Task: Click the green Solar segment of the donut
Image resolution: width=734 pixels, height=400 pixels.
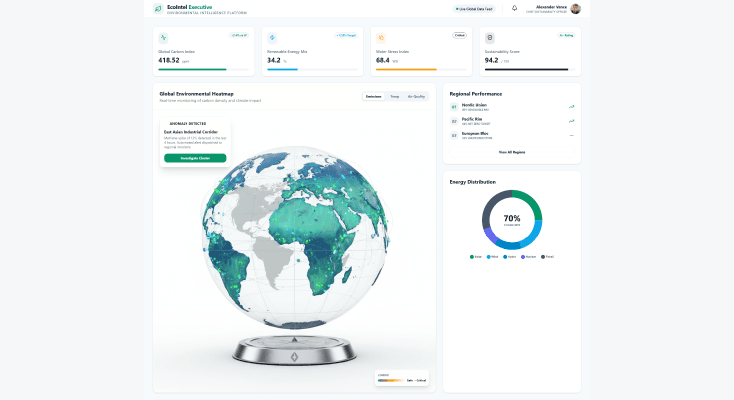Action: pyautogui.click(x=532, y=201)
